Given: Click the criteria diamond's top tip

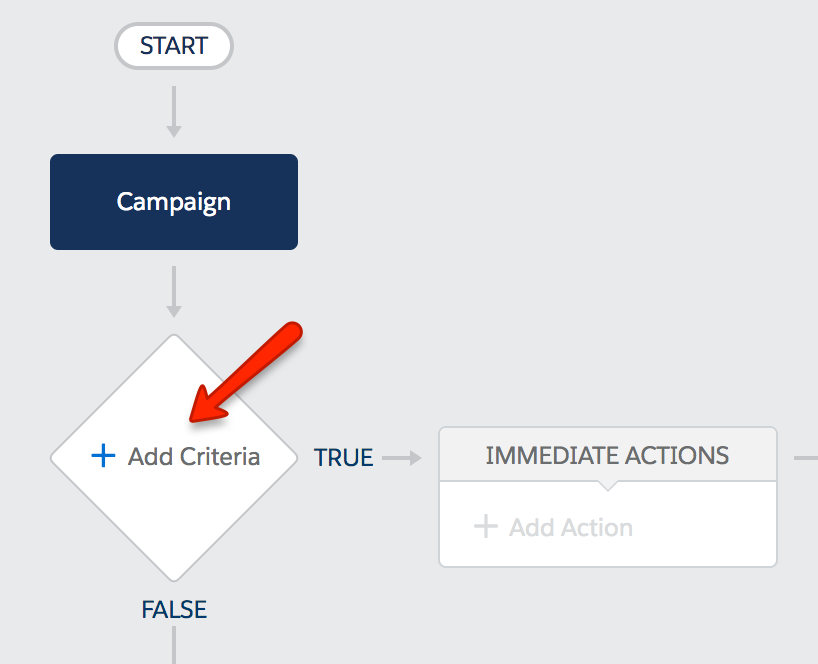Looking at the screenshot, I should click(x=174, y=341).
